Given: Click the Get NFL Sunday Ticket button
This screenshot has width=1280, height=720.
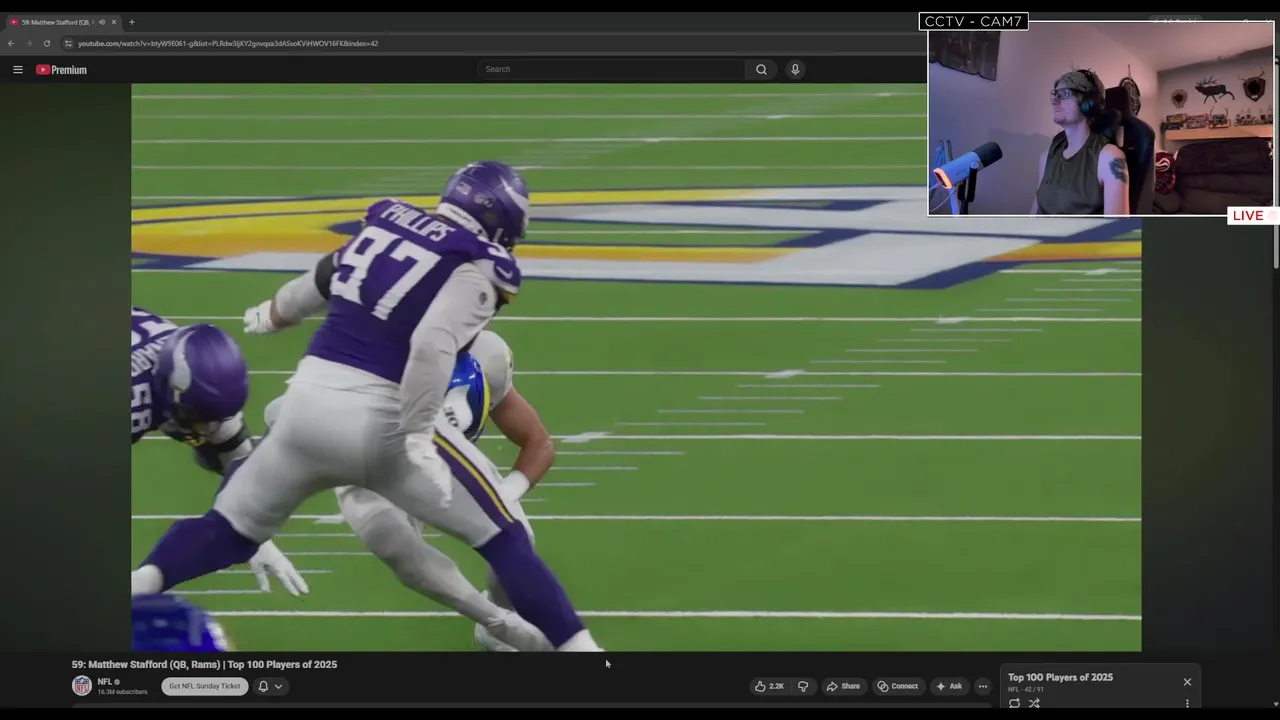Looking at the screenshot, I should point(205,686).
